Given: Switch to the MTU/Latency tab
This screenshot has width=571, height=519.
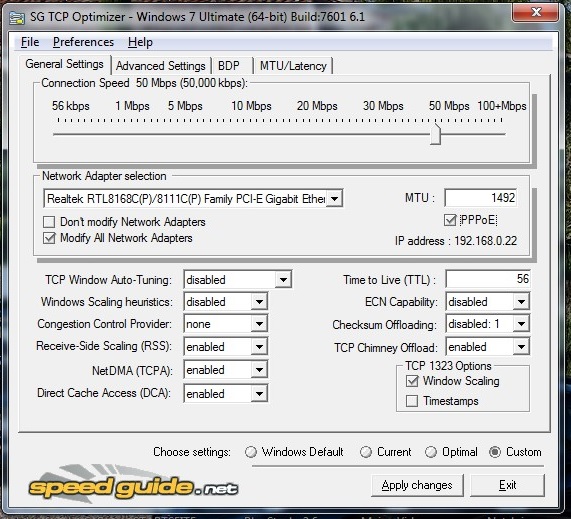Looking at the screenshot, I should point(293,66).
